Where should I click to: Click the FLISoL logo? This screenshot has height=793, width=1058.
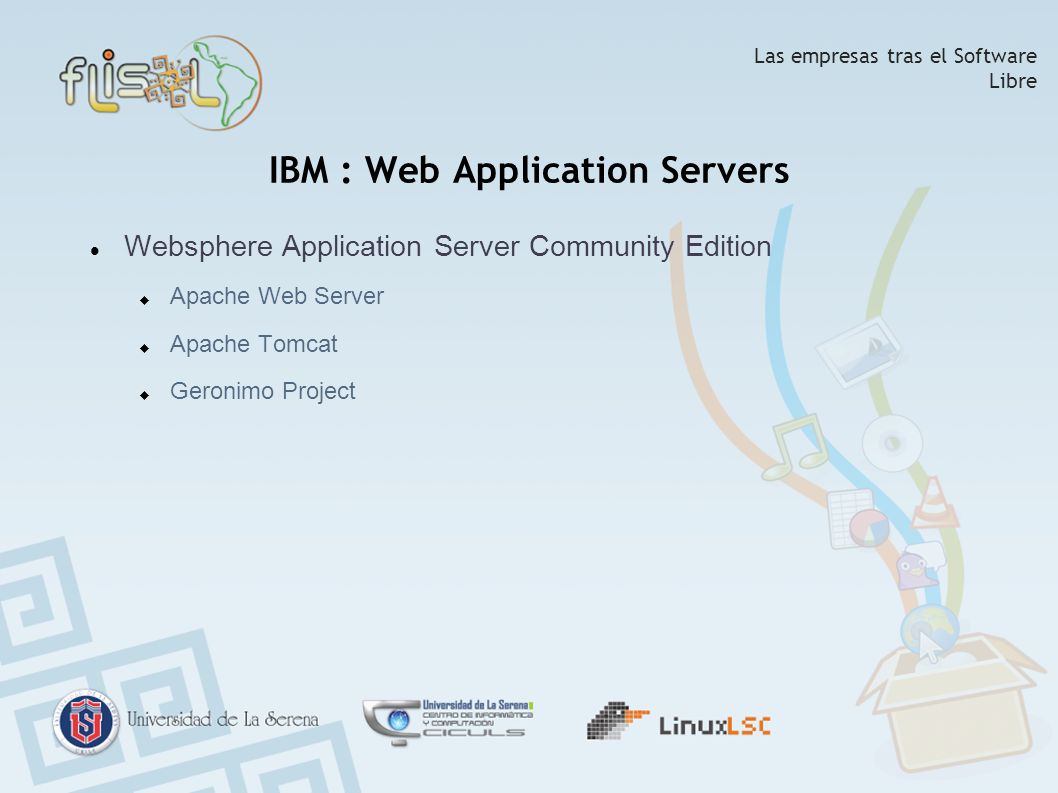click(x=161, y=83)
